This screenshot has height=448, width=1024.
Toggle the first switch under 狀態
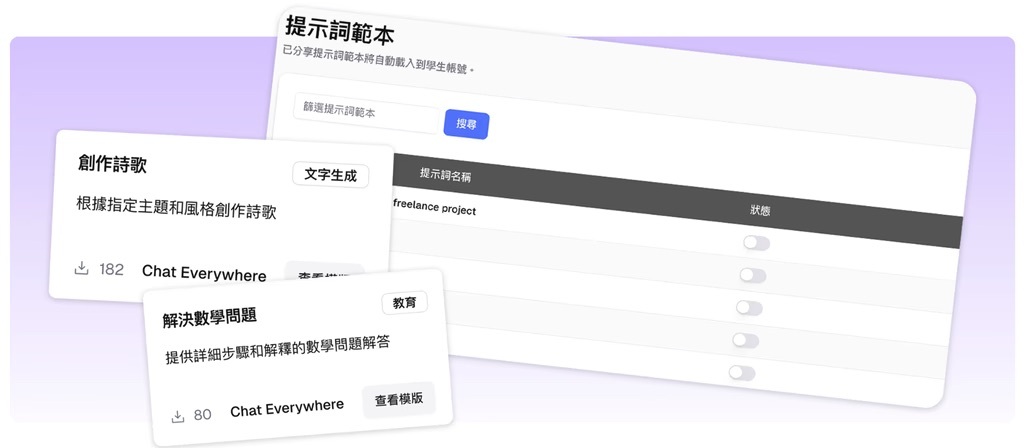coord(756,243)
